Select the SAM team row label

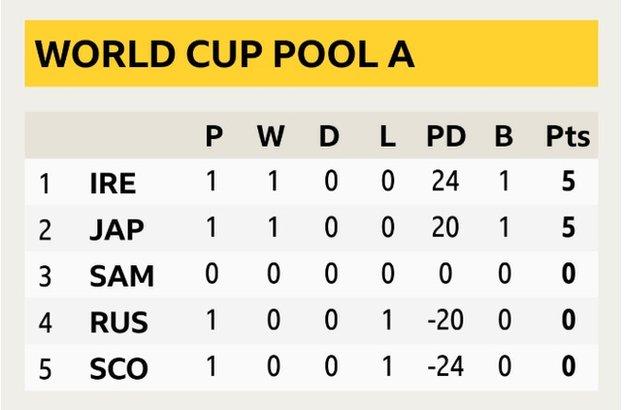point(118,276)
